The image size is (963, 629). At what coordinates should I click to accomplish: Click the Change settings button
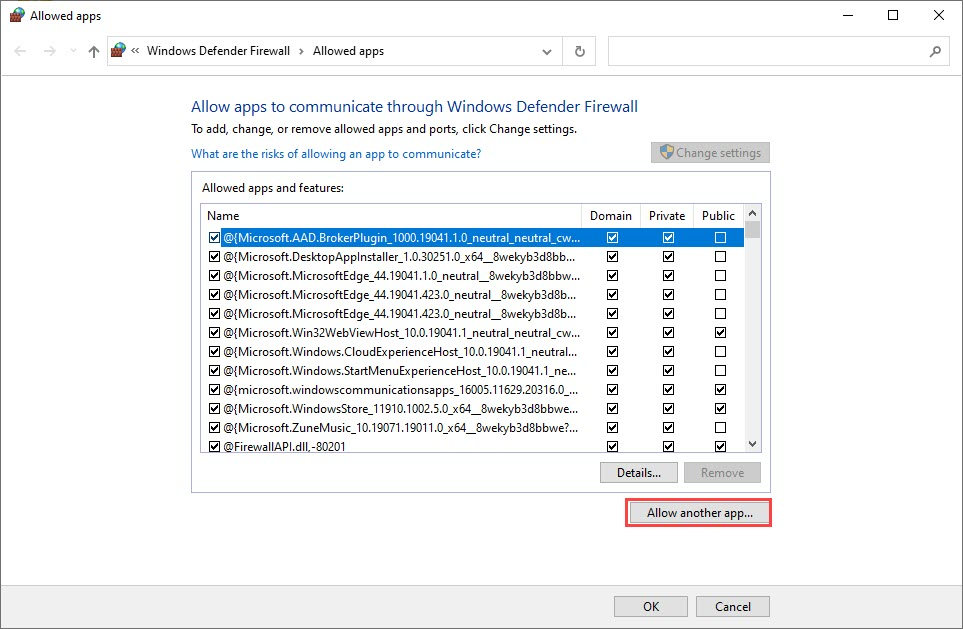(x=710, y=152)
